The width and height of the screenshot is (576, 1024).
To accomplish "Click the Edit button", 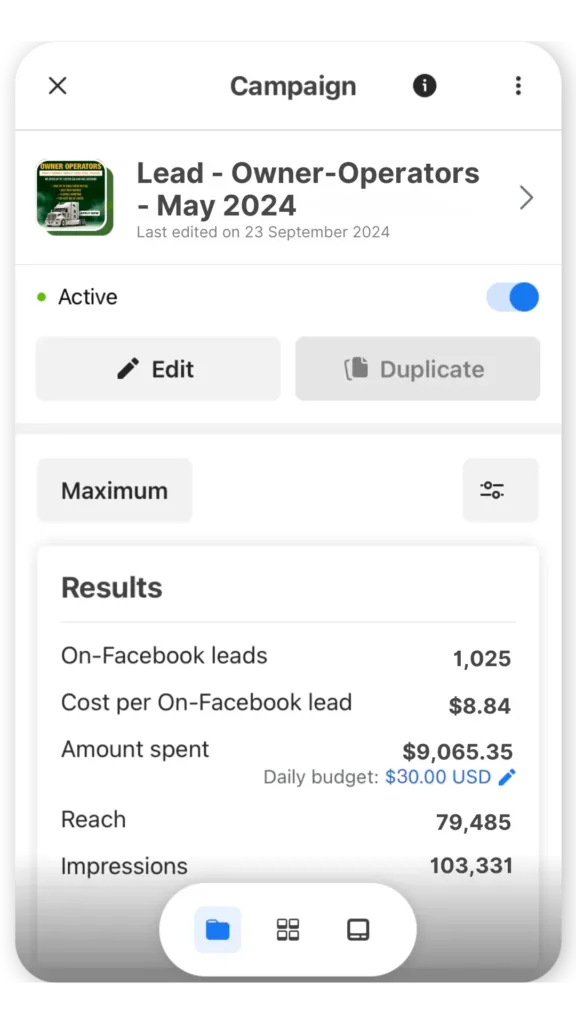I will click(158, 369).
